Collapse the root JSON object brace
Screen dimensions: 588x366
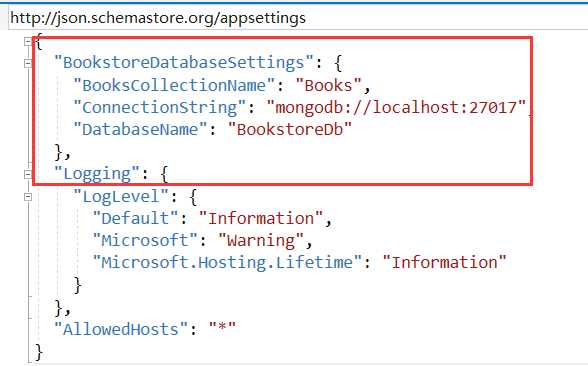coord(28,41)
